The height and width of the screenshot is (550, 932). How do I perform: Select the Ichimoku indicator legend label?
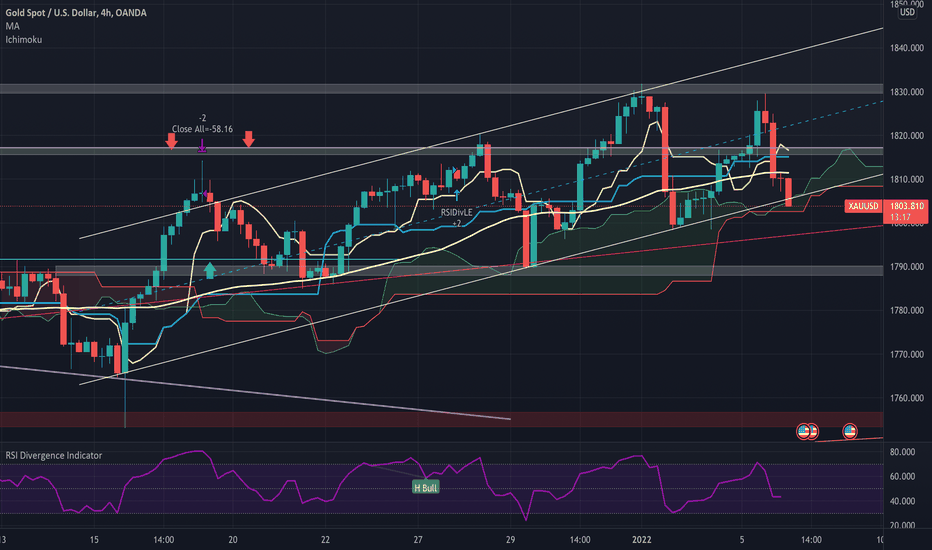(24, 40)
